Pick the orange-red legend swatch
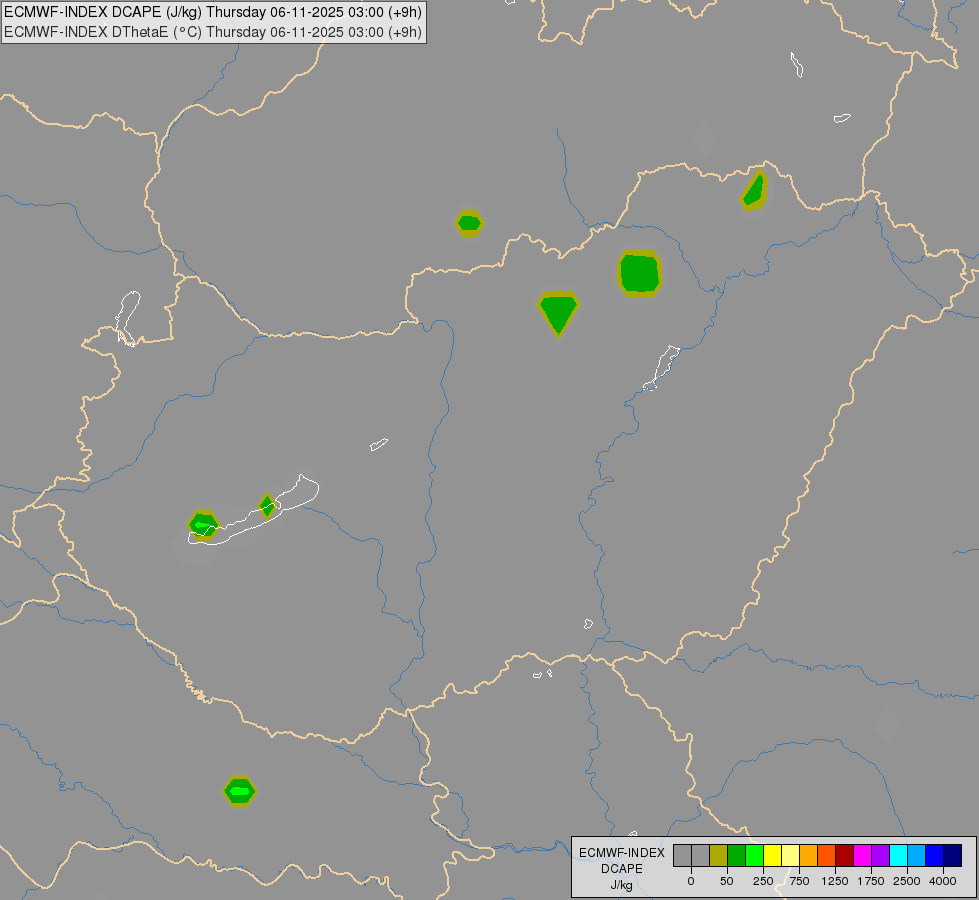 coord(827,855)
